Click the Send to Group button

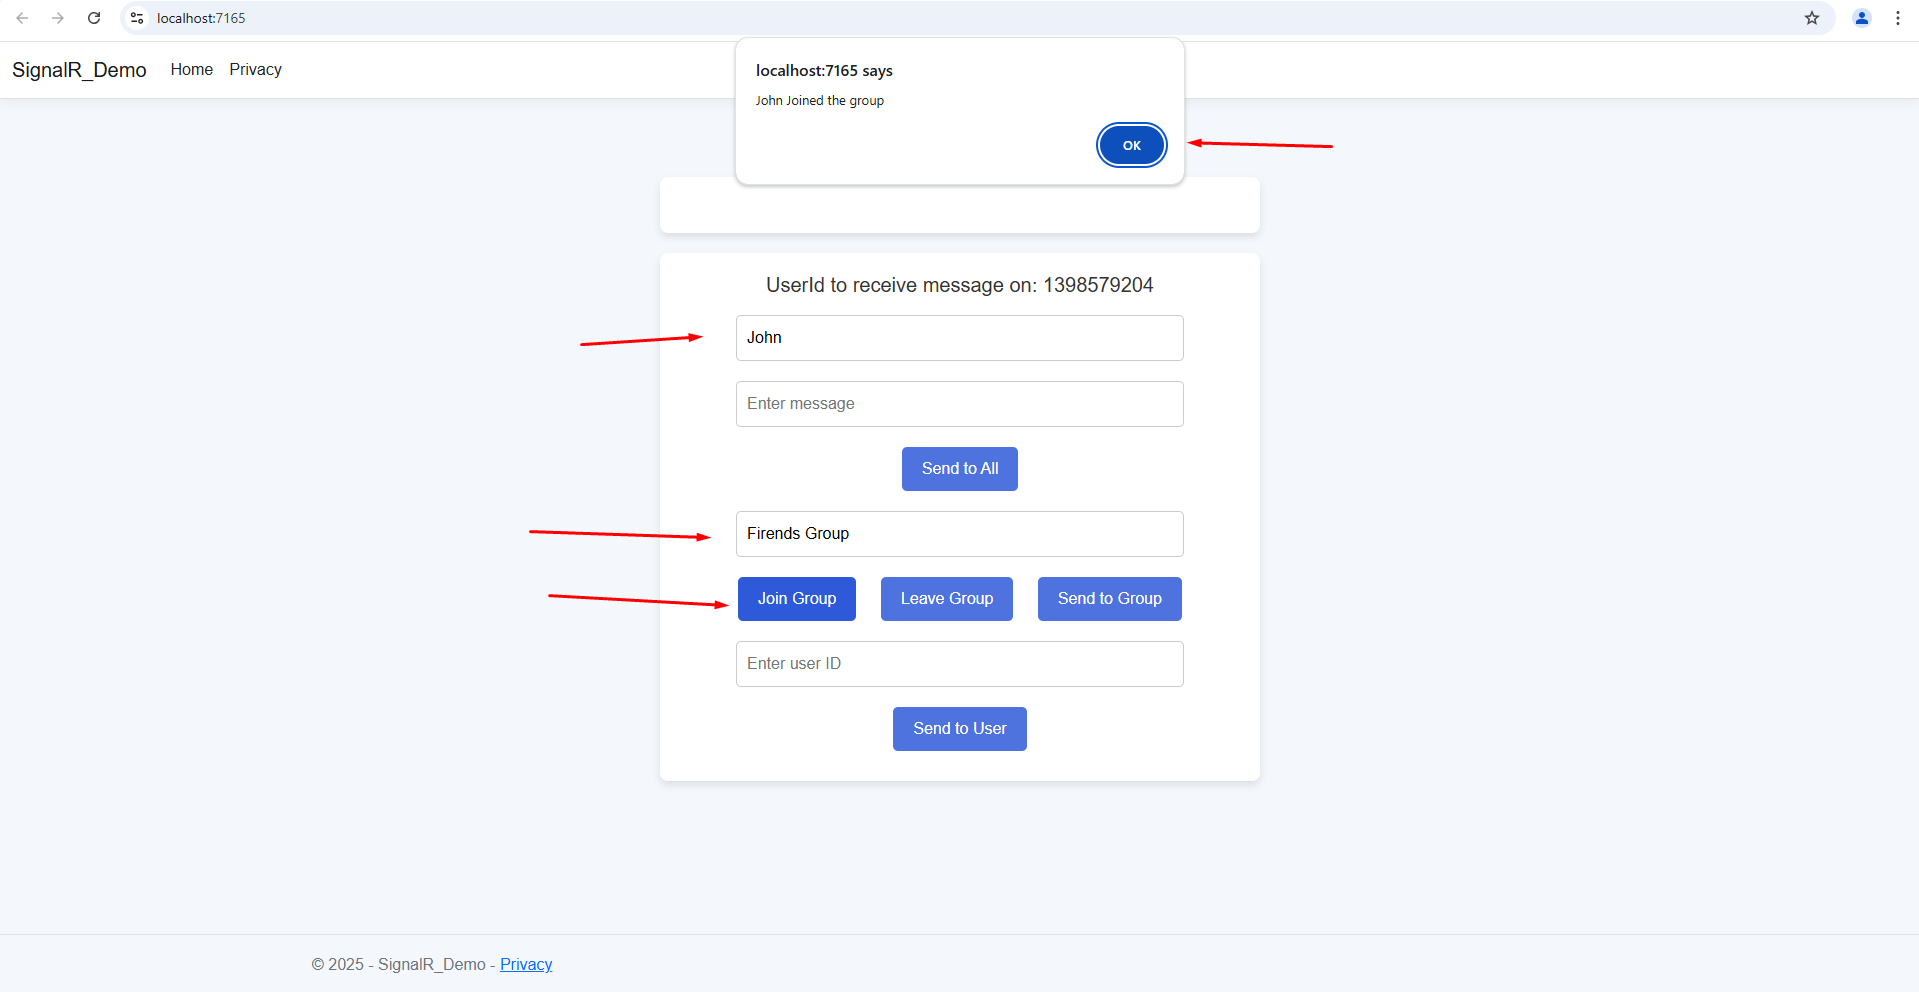[1109, 598]
